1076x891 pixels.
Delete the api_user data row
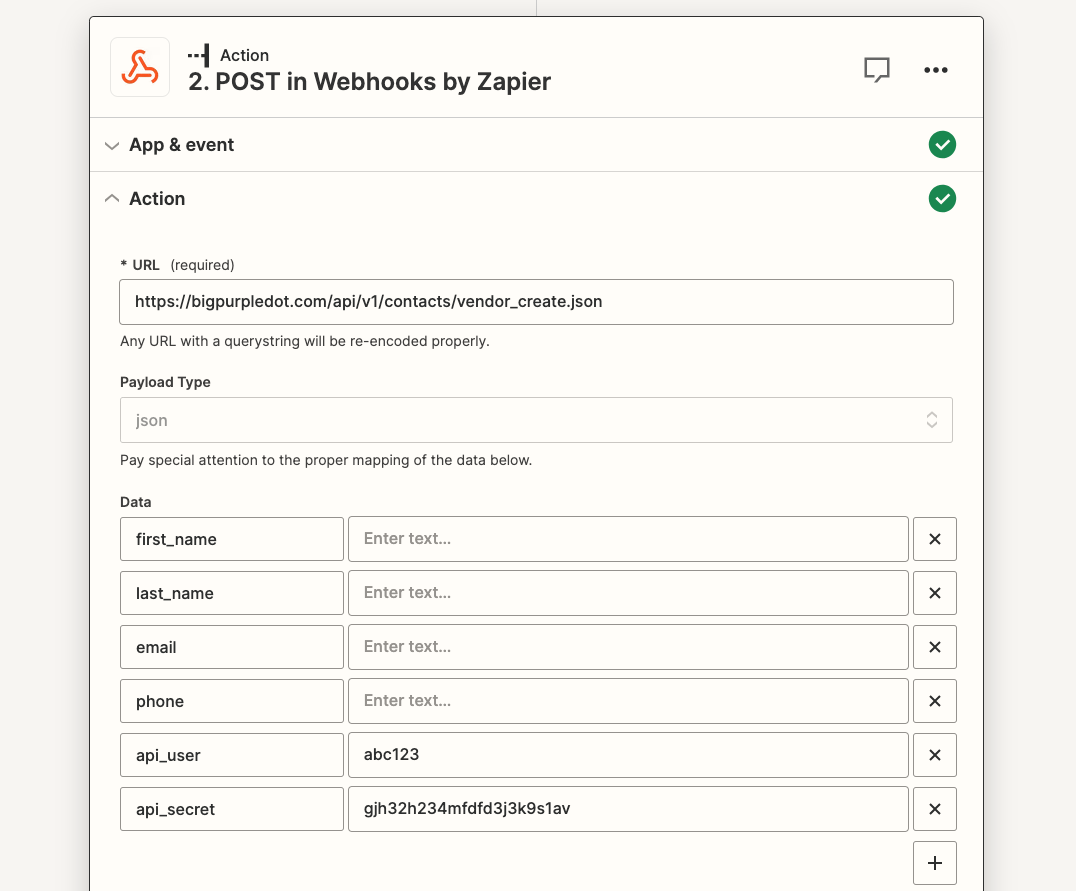[935, 755]
